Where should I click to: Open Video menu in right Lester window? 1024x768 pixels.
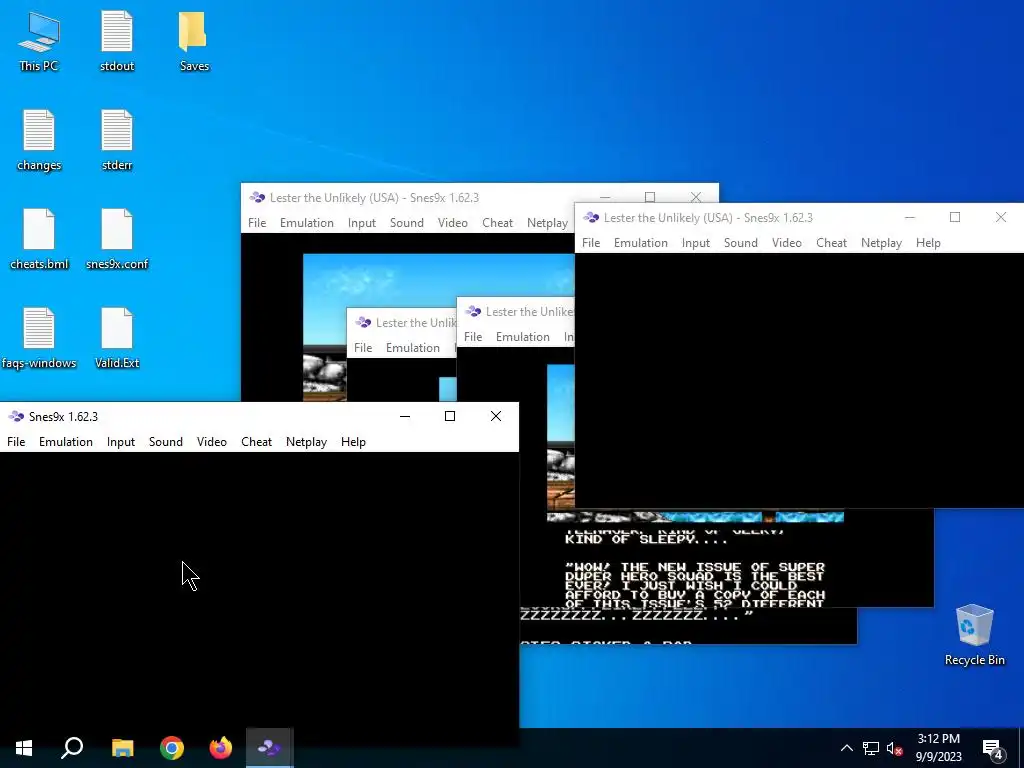point(786,243)
